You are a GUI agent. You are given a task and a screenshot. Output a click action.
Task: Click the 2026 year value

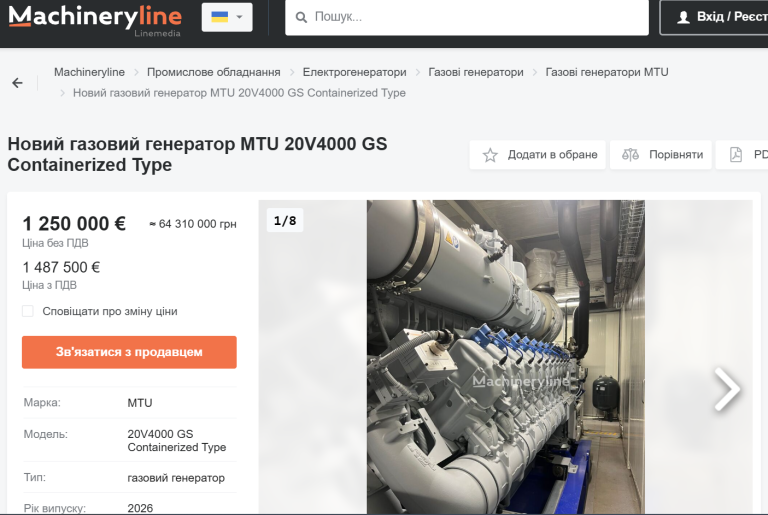coord(140,508)
